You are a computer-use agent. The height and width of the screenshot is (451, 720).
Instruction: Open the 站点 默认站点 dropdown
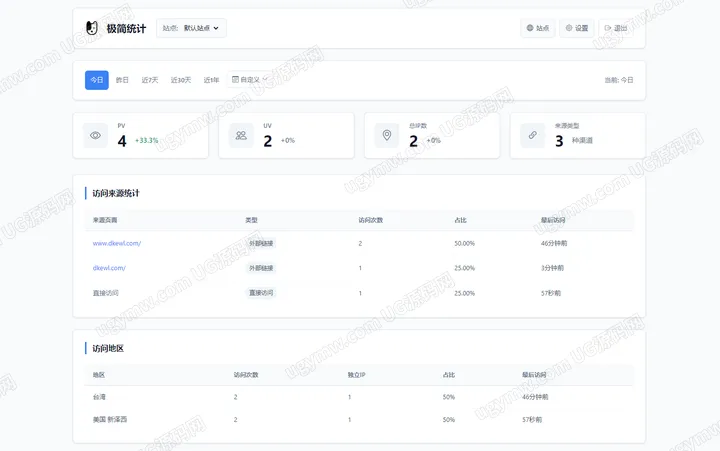pos(191,28)
